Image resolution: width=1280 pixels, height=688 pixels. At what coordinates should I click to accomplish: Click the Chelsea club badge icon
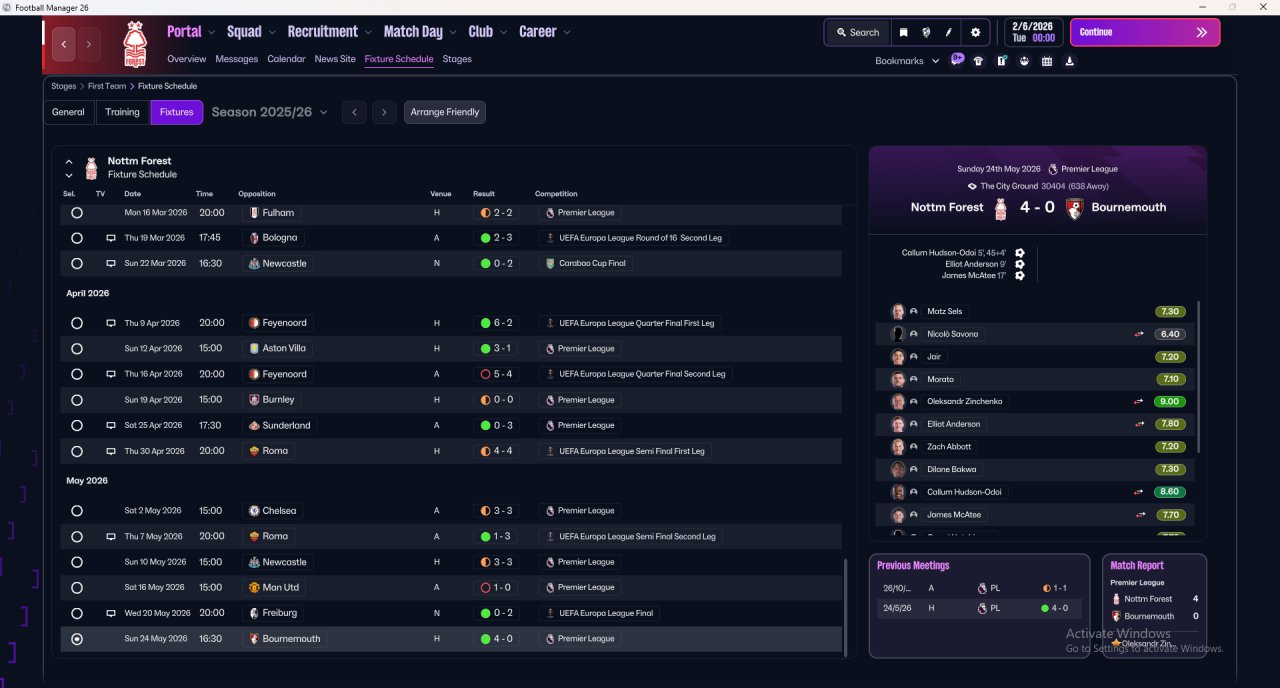pyautogui.click(x=254, y=511)
